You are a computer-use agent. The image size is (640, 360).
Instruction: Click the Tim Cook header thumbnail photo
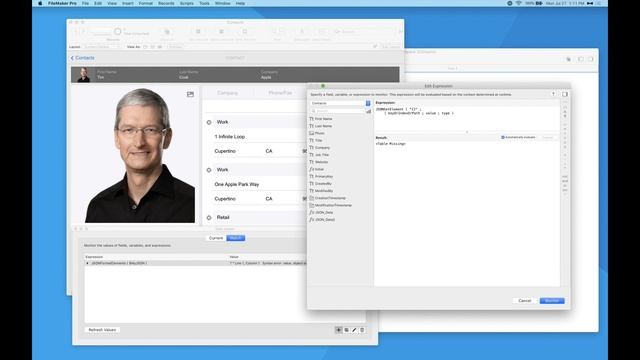click(84, 75)
